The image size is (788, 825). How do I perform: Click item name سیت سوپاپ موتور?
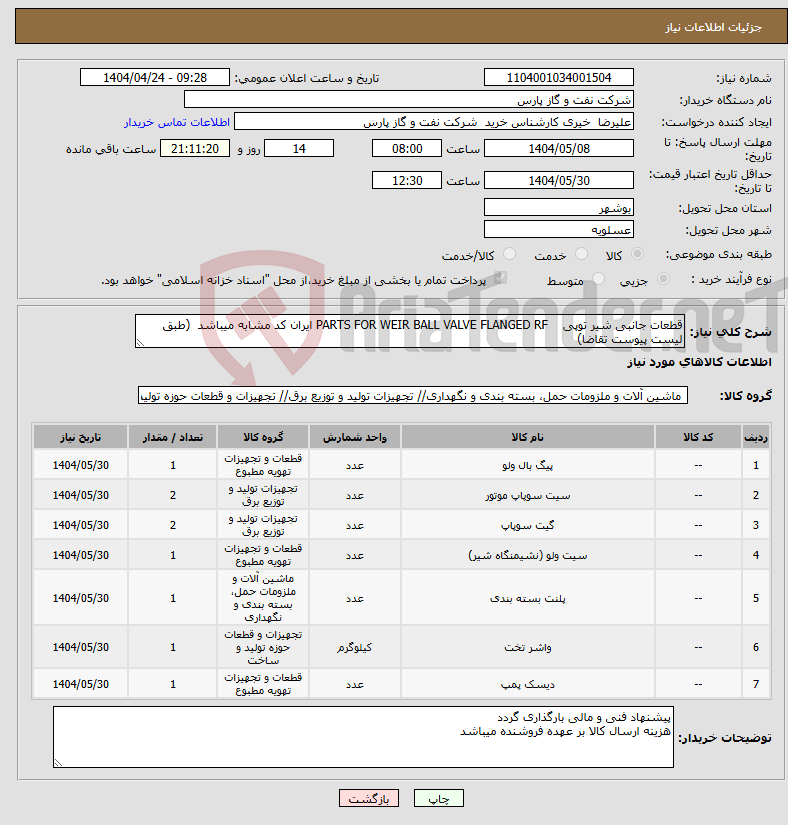[528, 495]
